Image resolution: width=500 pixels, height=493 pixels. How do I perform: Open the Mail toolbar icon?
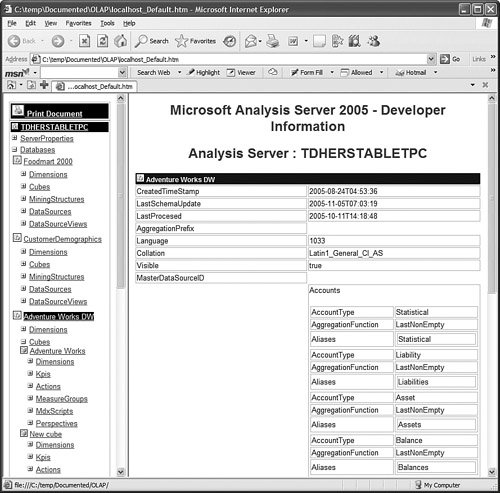point(251,41)
